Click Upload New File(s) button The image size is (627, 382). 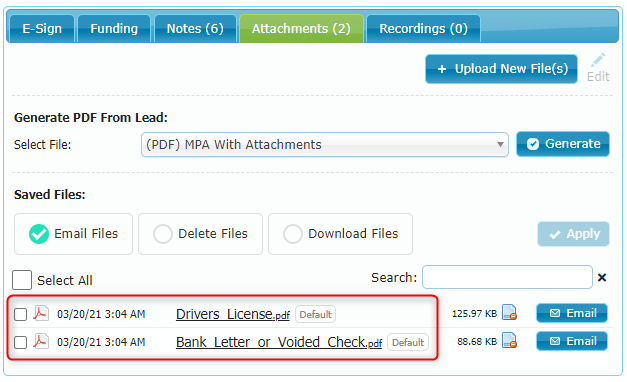(x=501, y=69)
